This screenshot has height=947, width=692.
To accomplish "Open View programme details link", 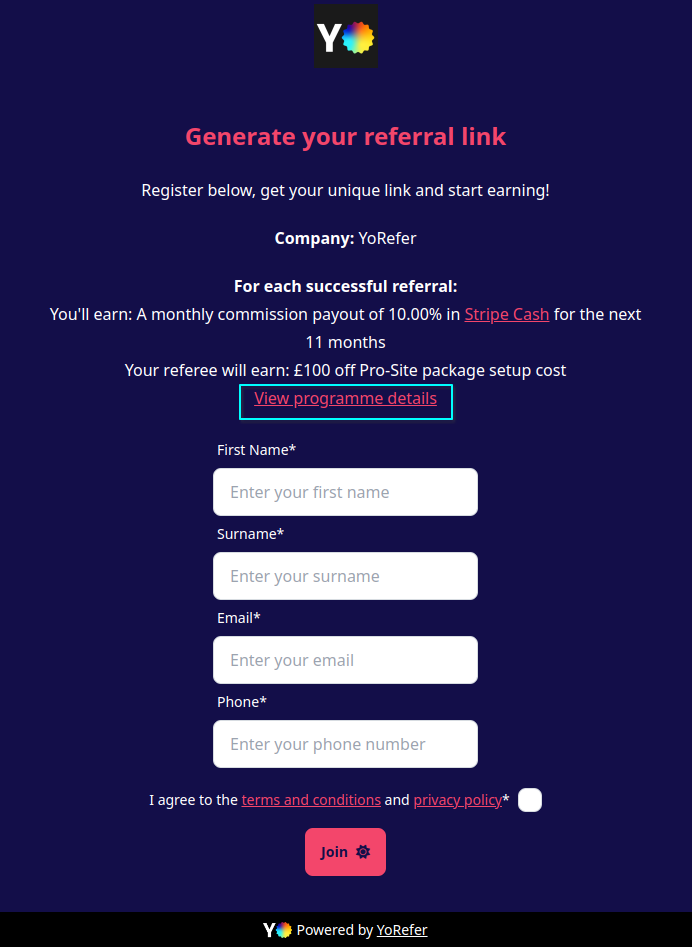I will tap(345, 398).
